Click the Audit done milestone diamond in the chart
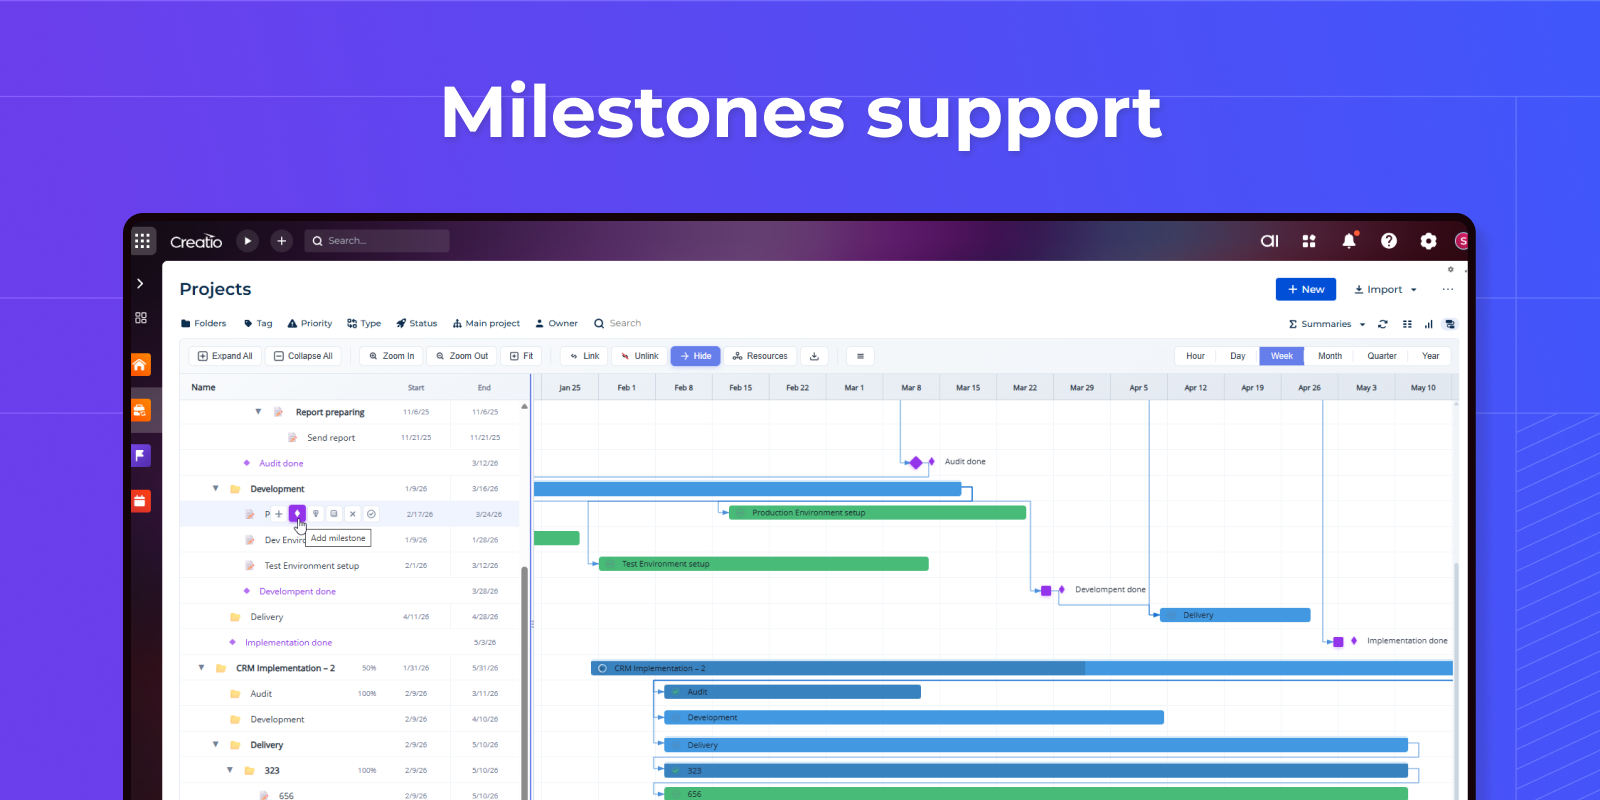Image resolution: width=1600 pixels, height=800 pixels. 915,462
